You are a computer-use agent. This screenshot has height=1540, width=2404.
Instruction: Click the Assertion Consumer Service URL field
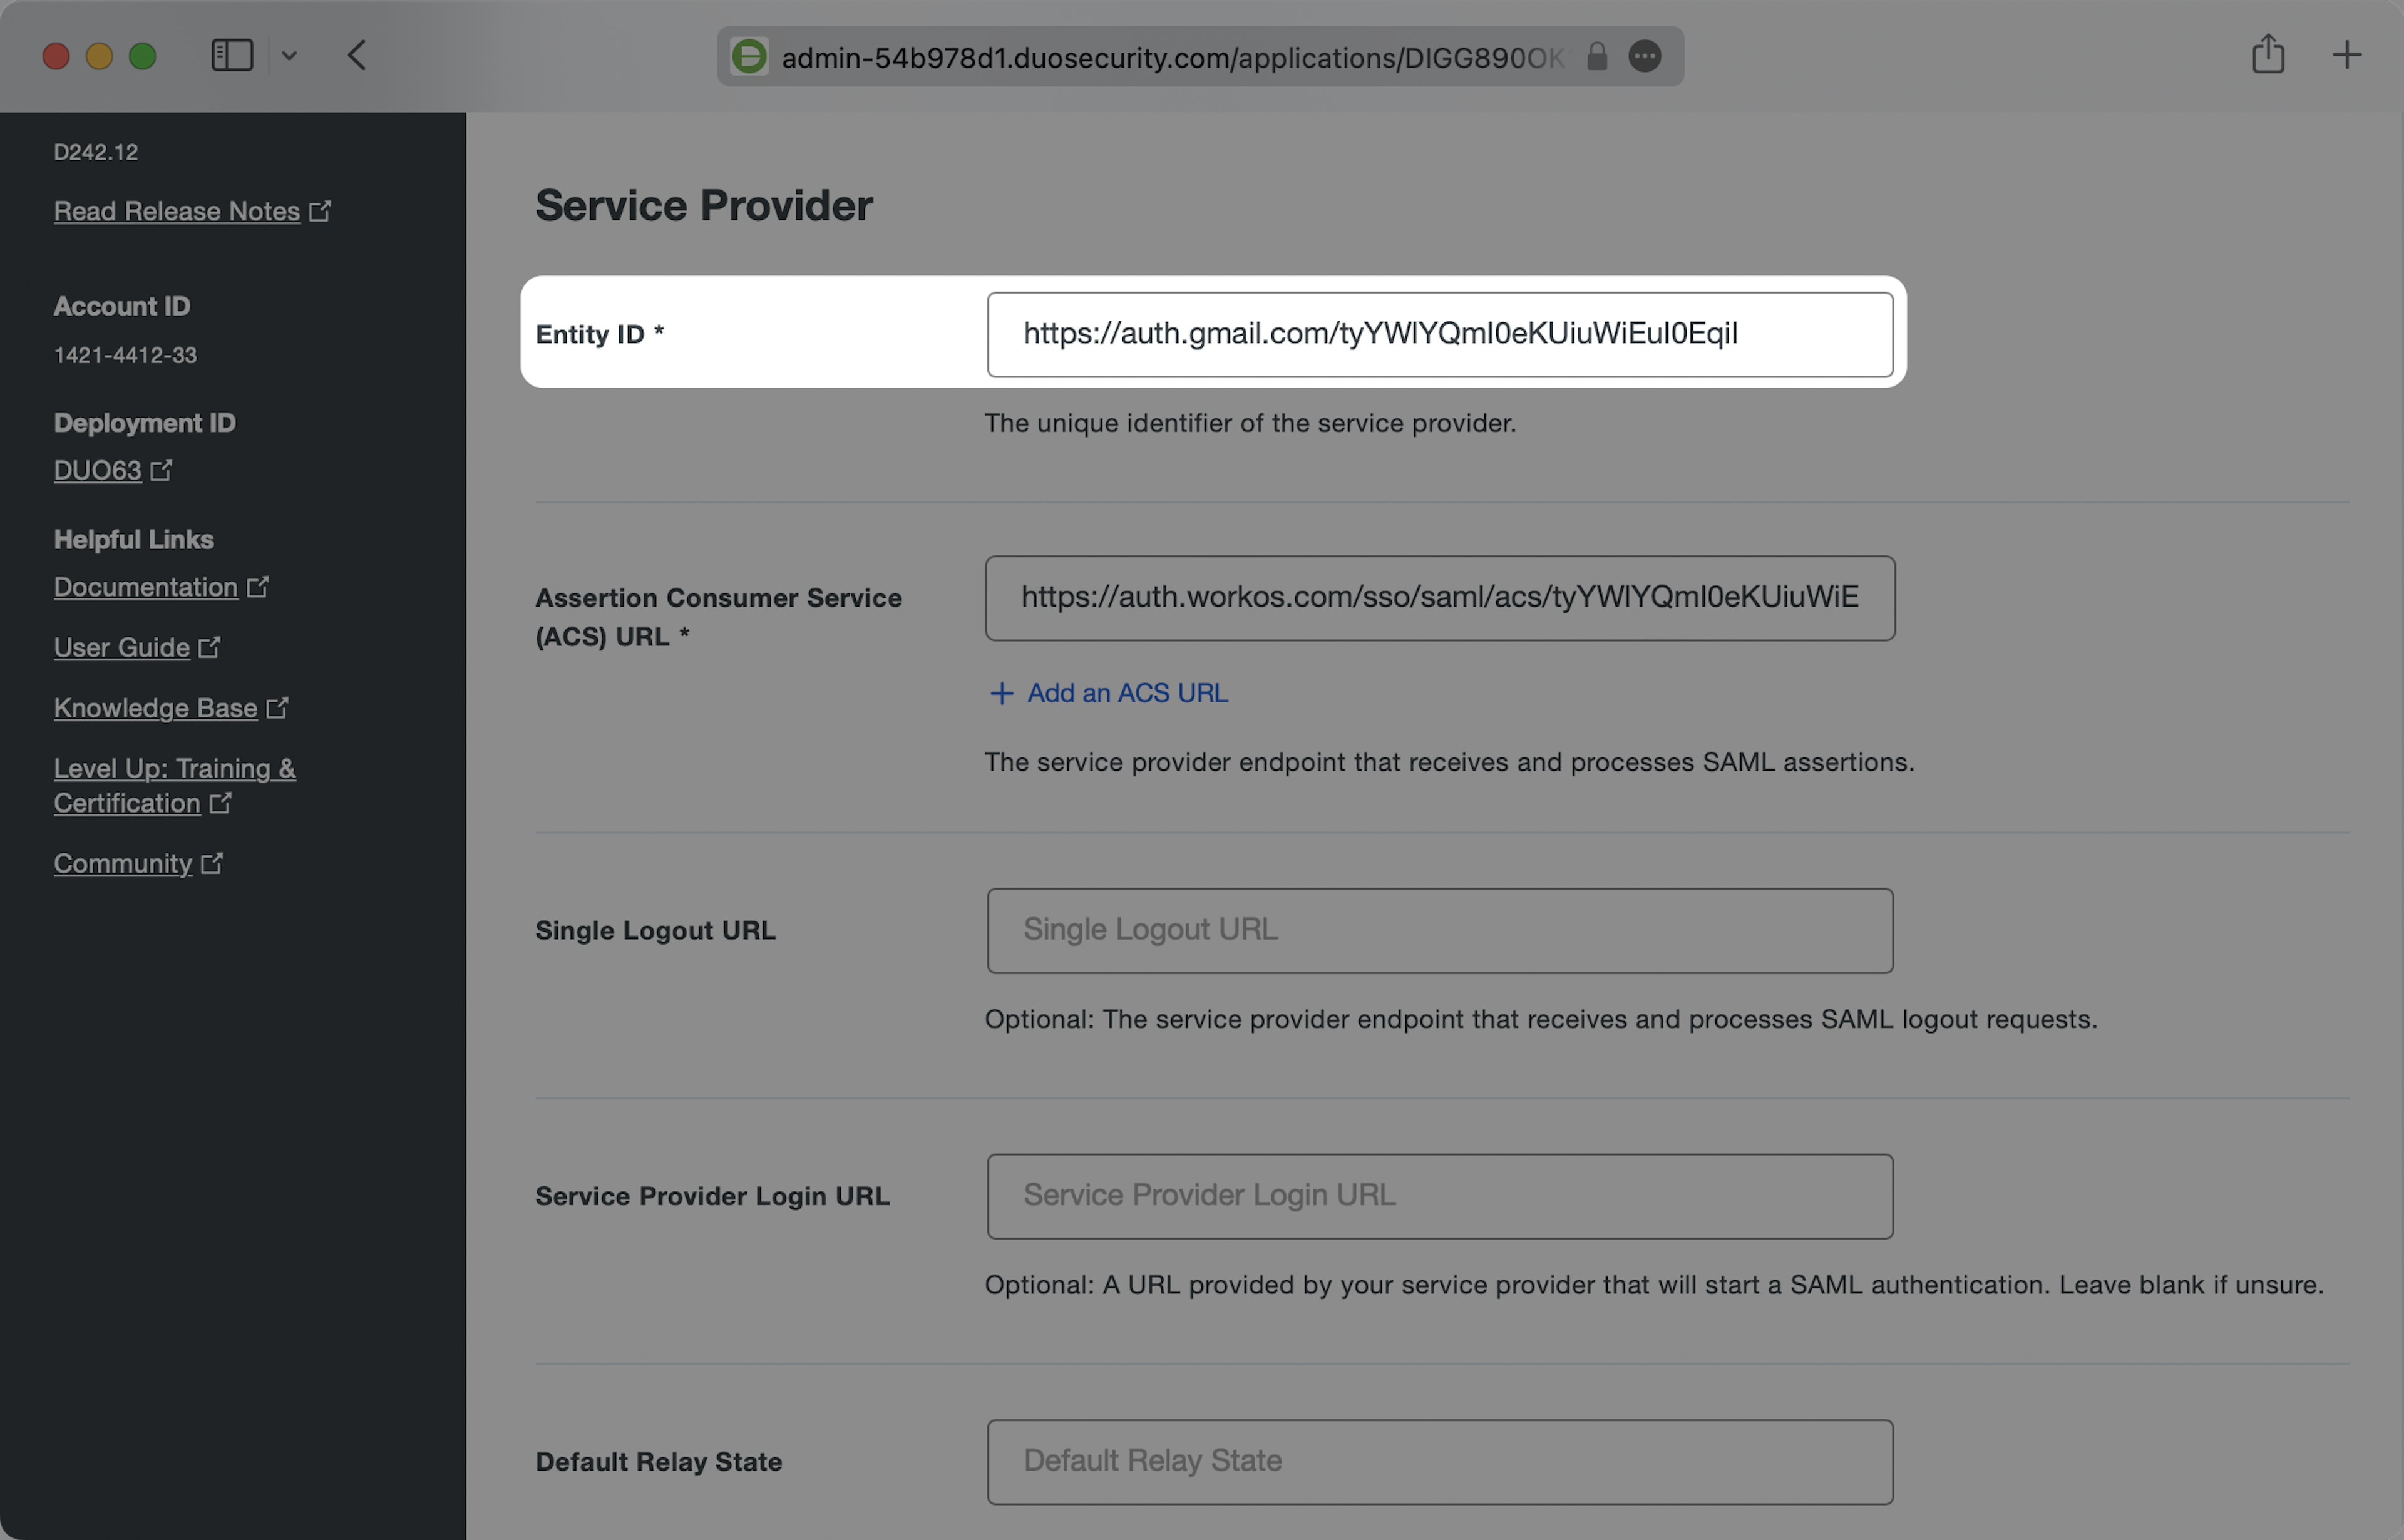(1439, 598)
